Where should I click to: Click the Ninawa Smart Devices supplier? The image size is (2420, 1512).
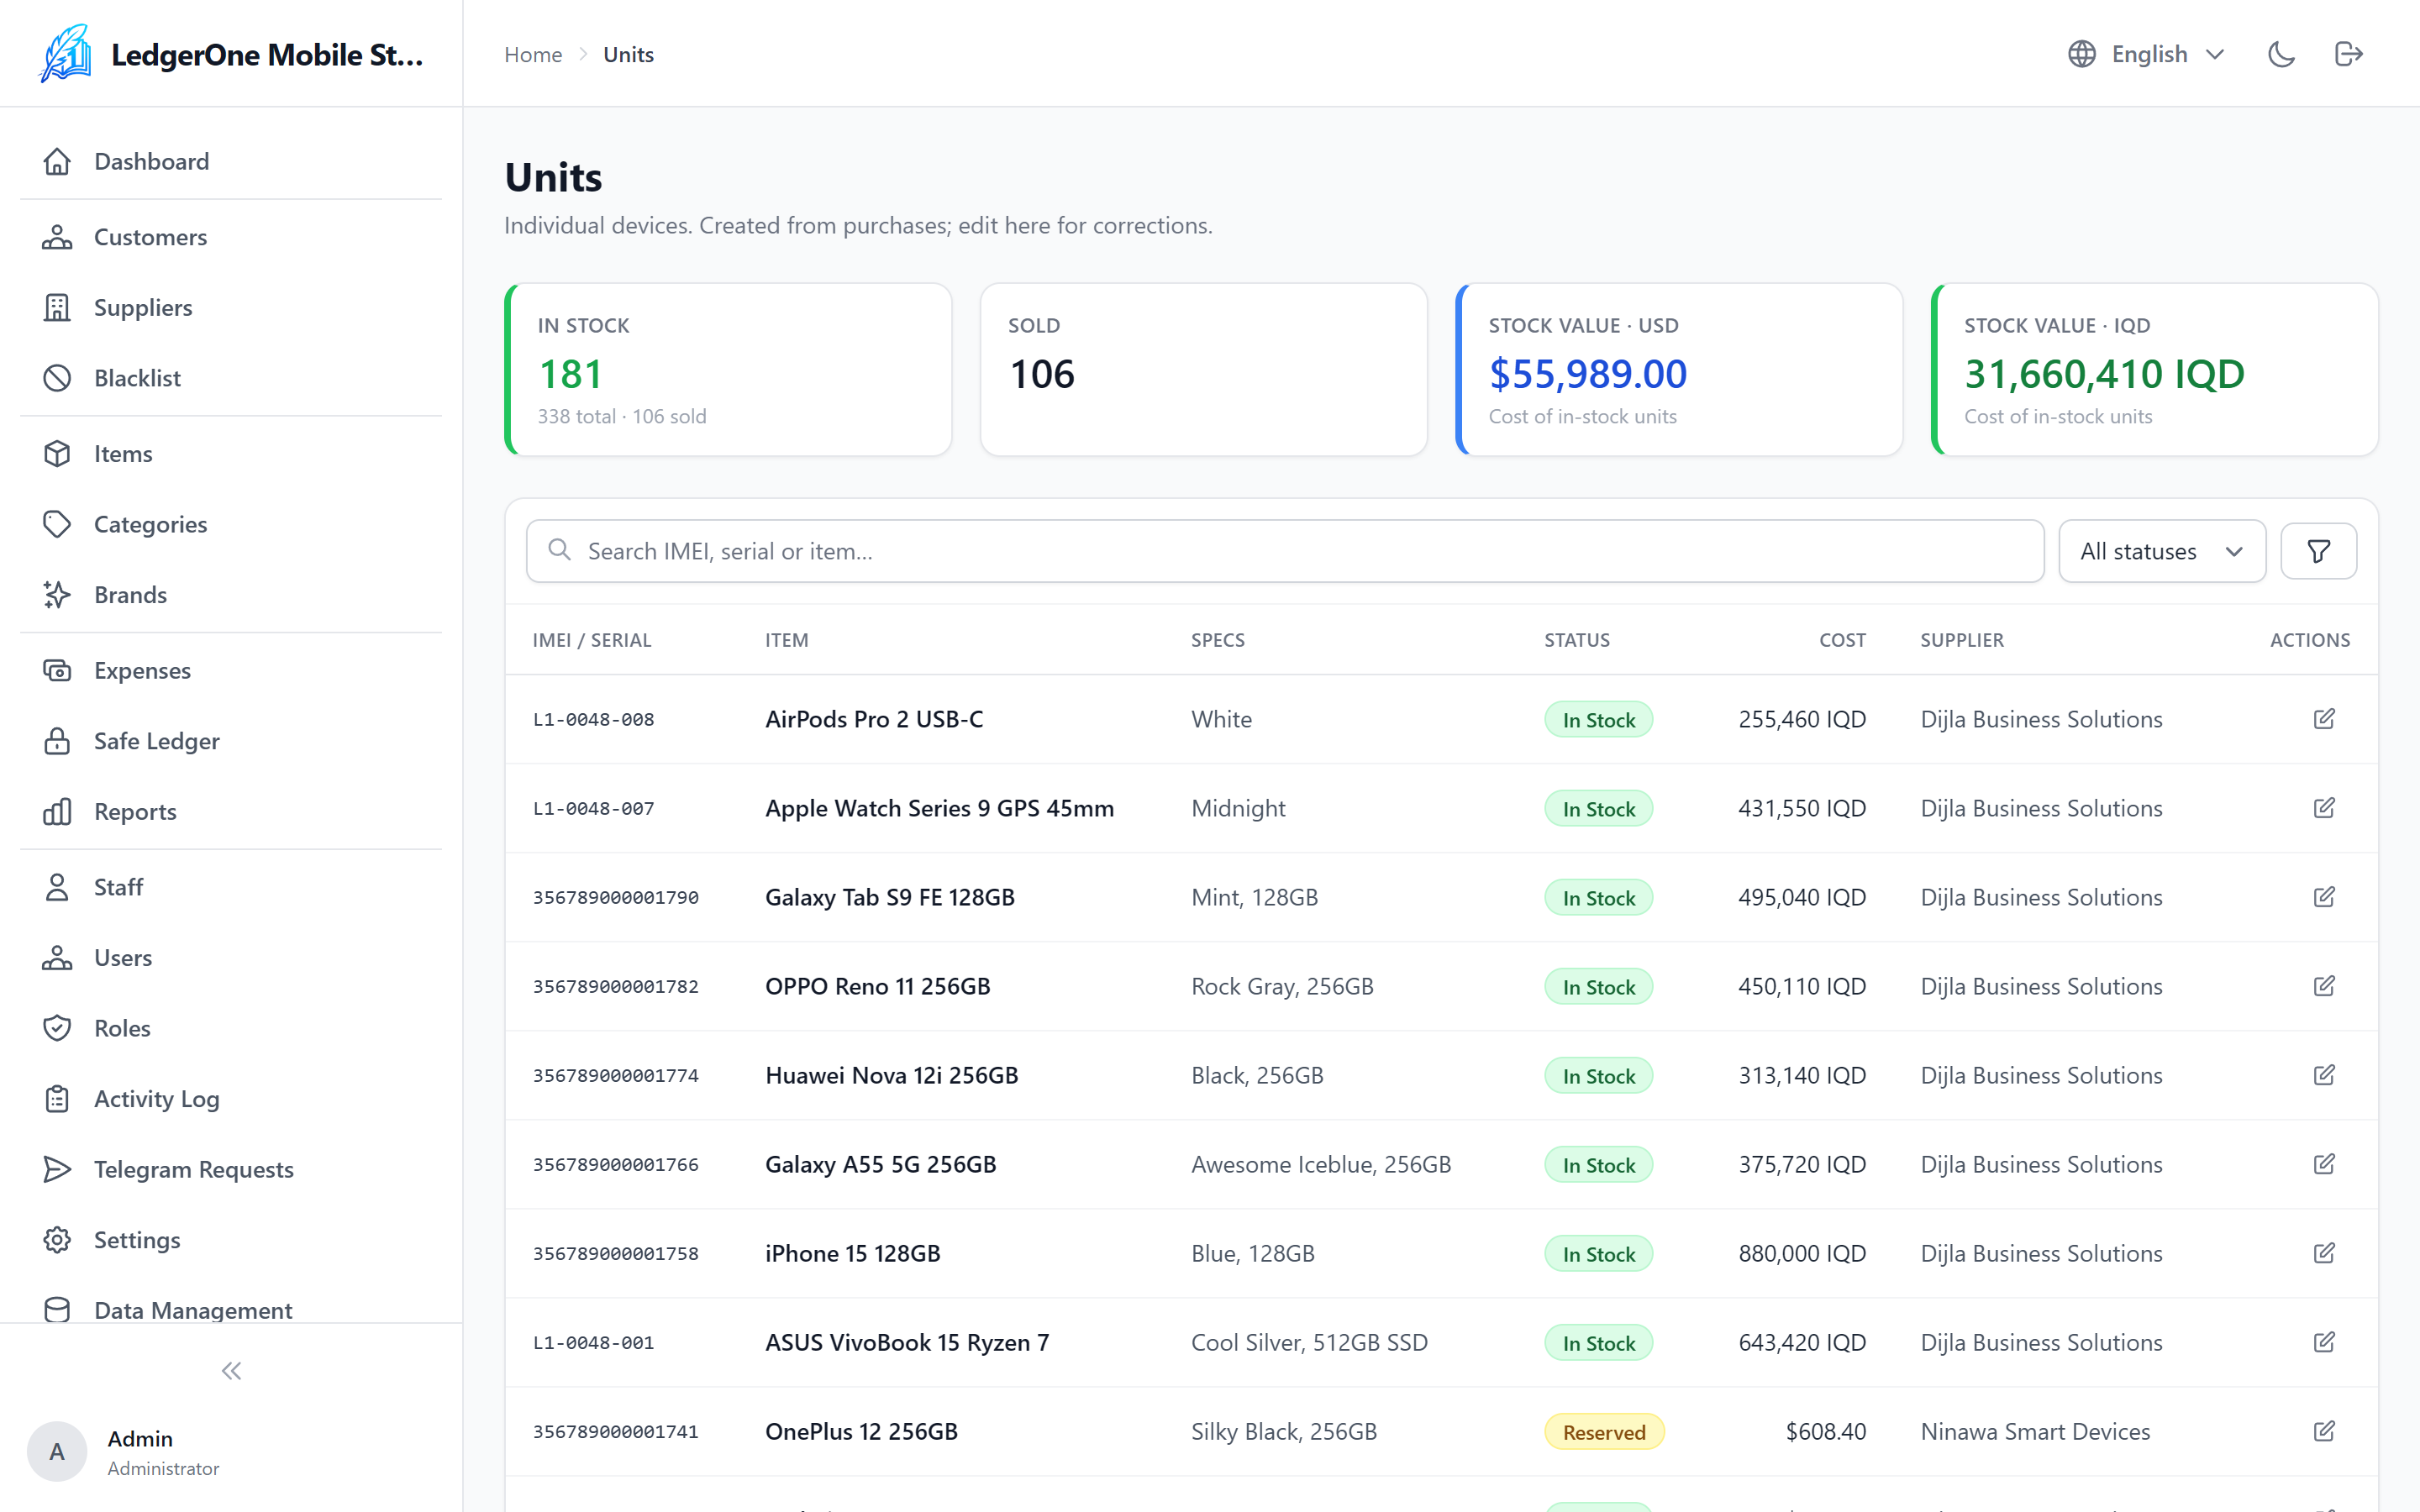tap(2035, 1432)
